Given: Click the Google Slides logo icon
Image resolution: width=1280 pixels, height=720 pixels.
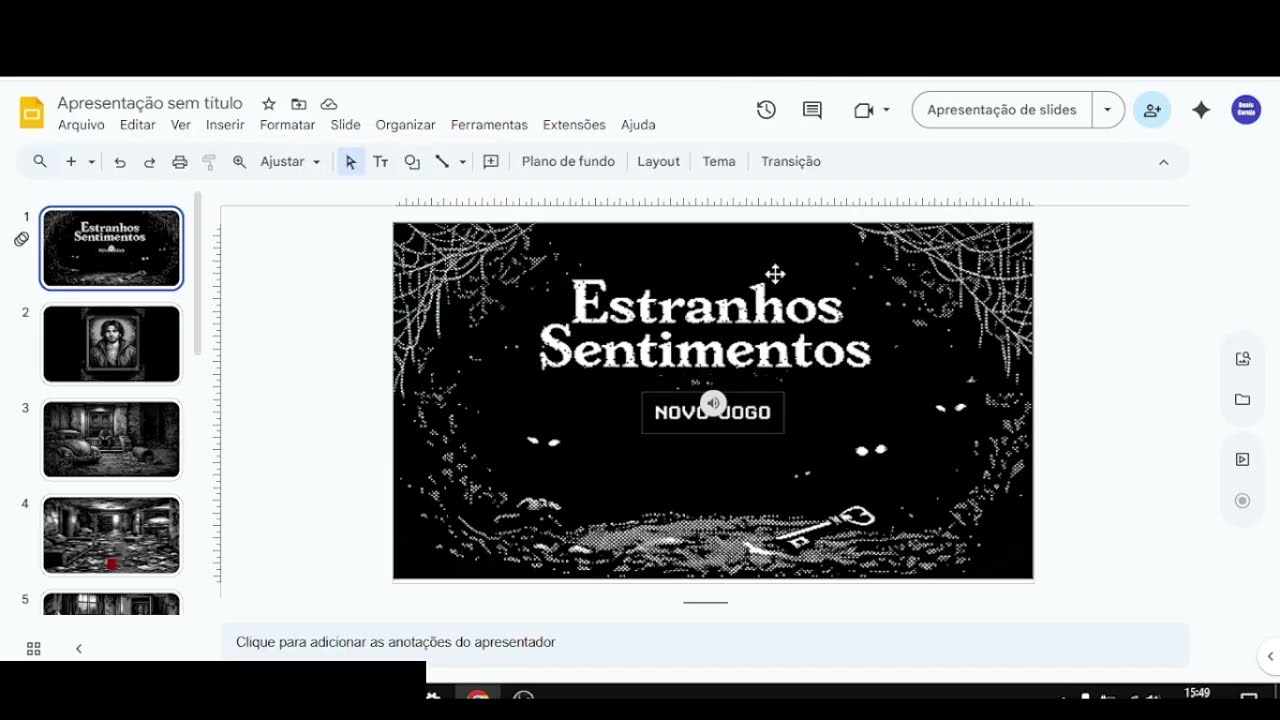Looking at the screenshot, I should click(32, 113).
